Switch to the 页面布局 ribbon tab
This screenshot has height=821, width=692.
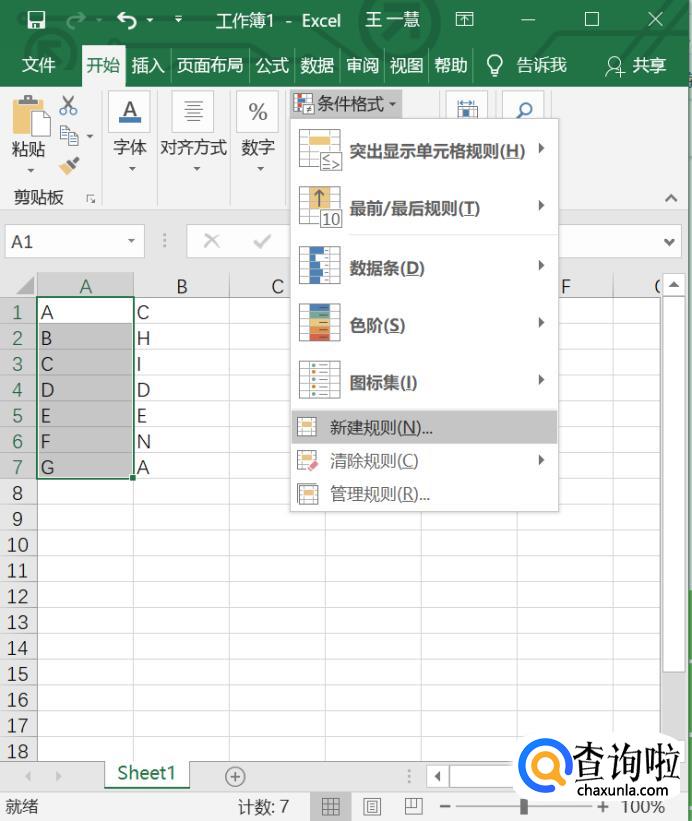[210, 65]
